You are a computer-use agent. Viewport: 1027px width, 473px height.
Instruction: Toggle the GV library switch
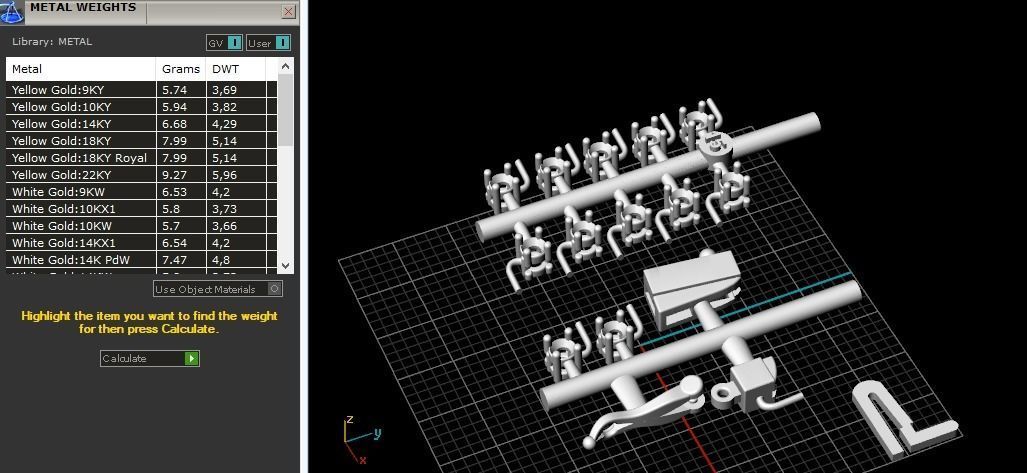click(x=225, y=43)
